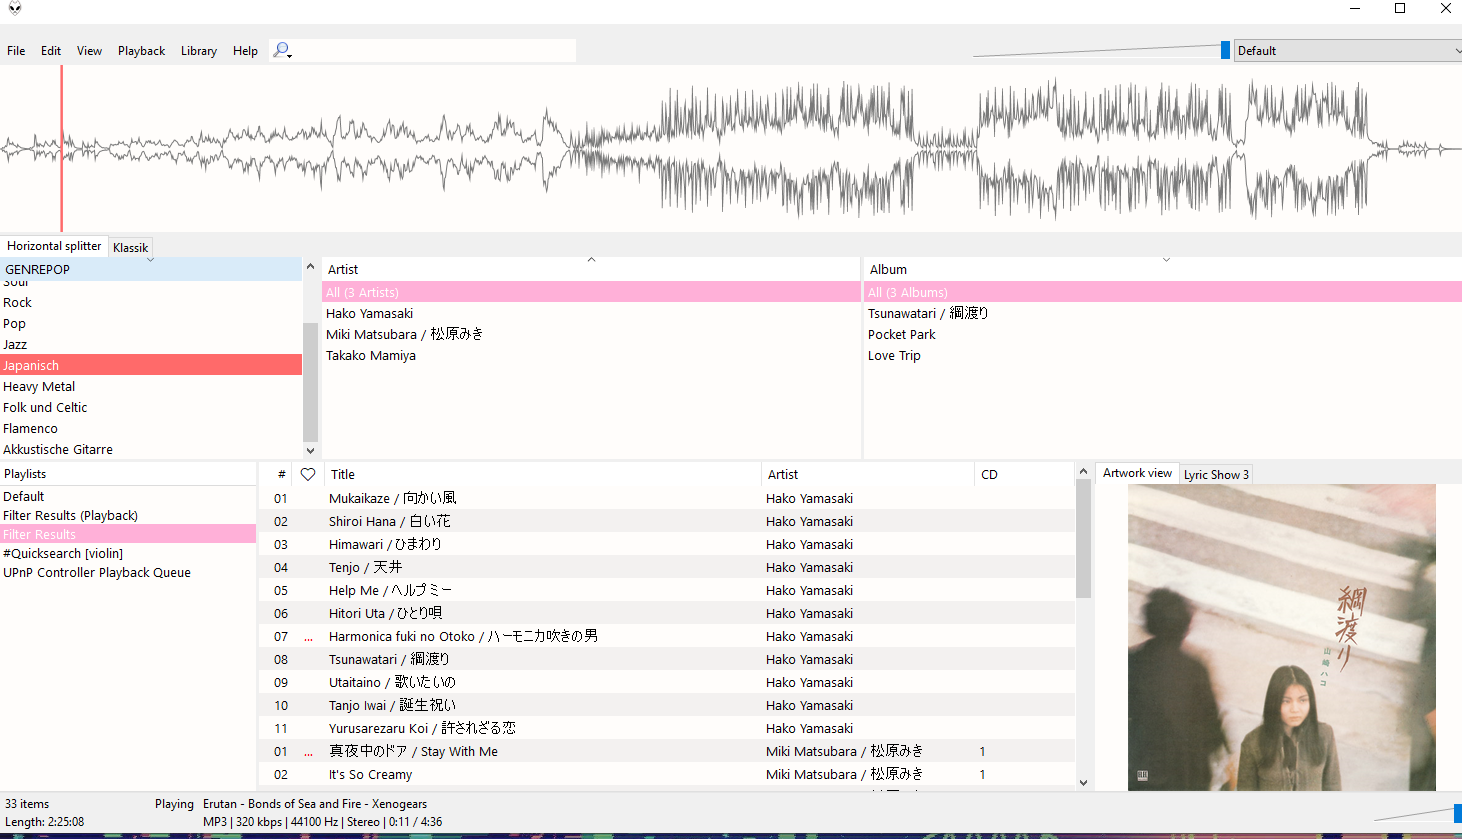Viewport: 1462px width, 839px height.
Task: Open the quick search magnifier icon
Action: click(282, 50)
